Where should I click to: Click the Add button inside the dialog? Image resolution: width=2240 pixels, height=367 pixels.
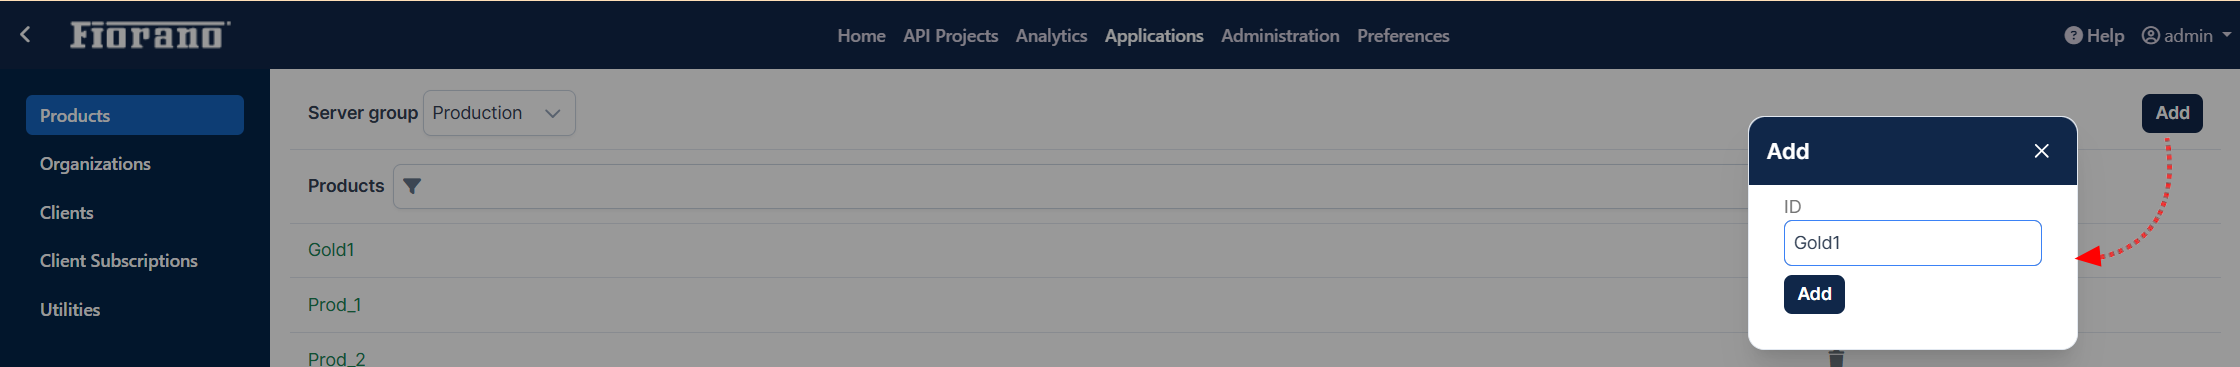[x=1814, y=294]
